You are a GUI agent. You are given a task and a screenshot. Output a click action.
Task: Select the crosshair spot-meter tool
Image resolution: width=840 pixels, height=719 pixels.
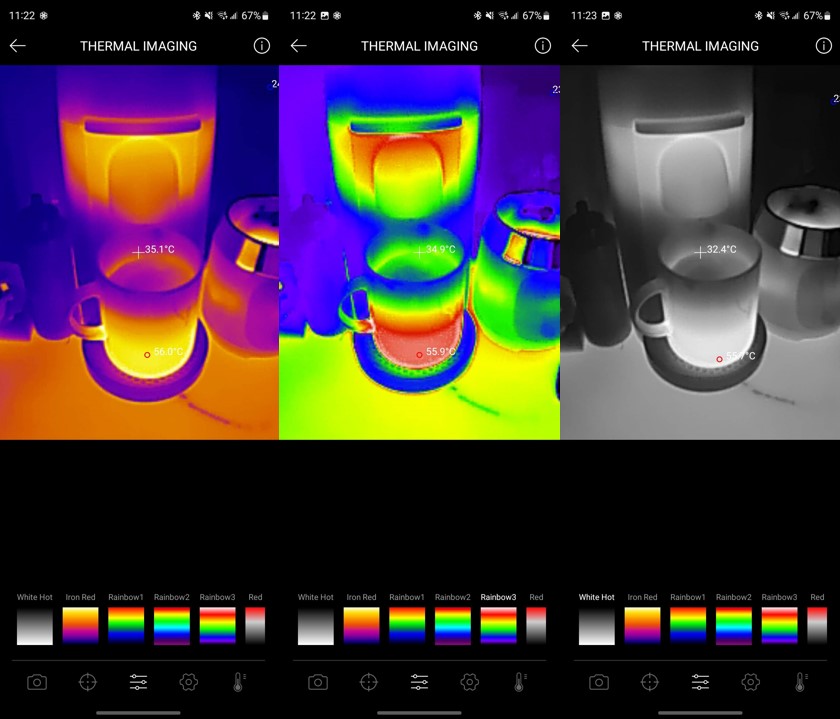tap(88, 681)
